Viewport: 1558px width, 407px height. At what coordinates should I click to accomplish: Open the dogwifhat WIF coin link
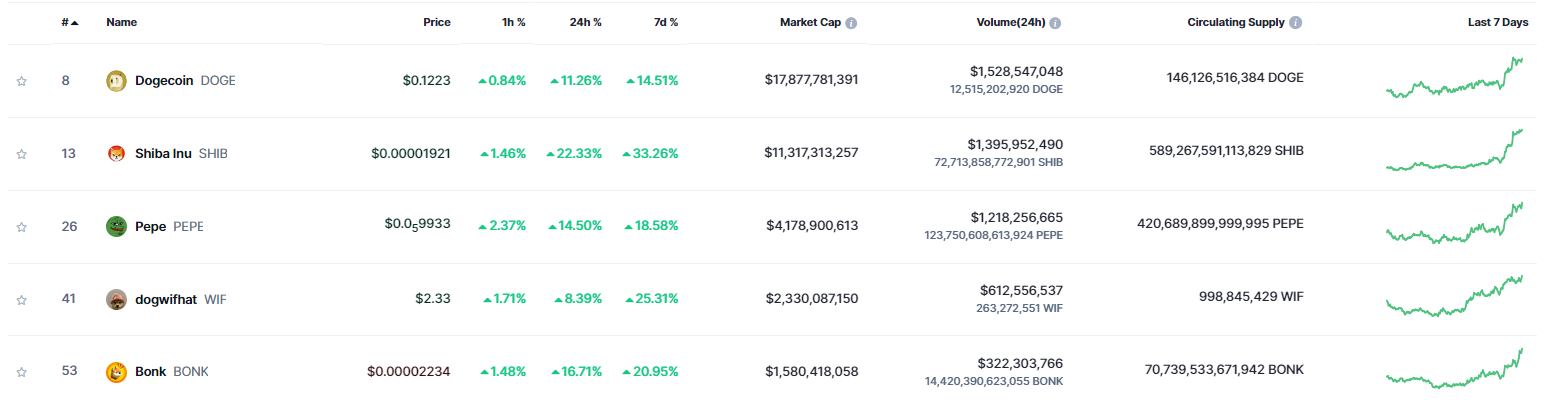pos(166,299)
